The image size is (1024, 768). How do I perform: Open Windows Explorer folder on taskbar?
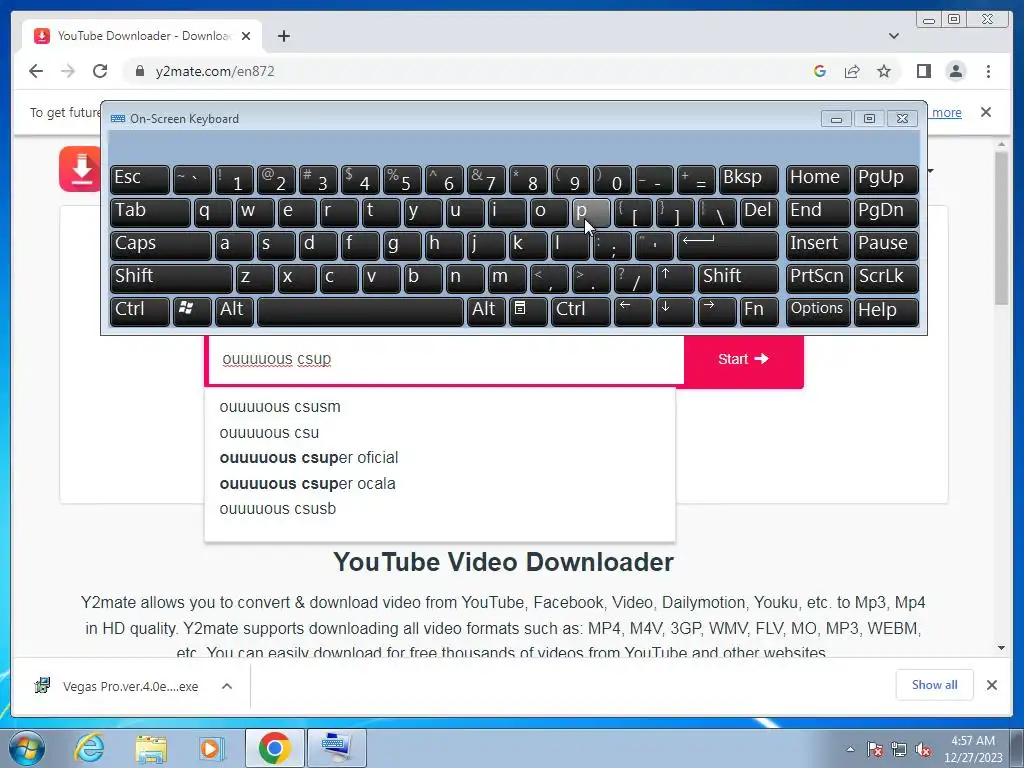pyautogui.click(x=151, y=748)
